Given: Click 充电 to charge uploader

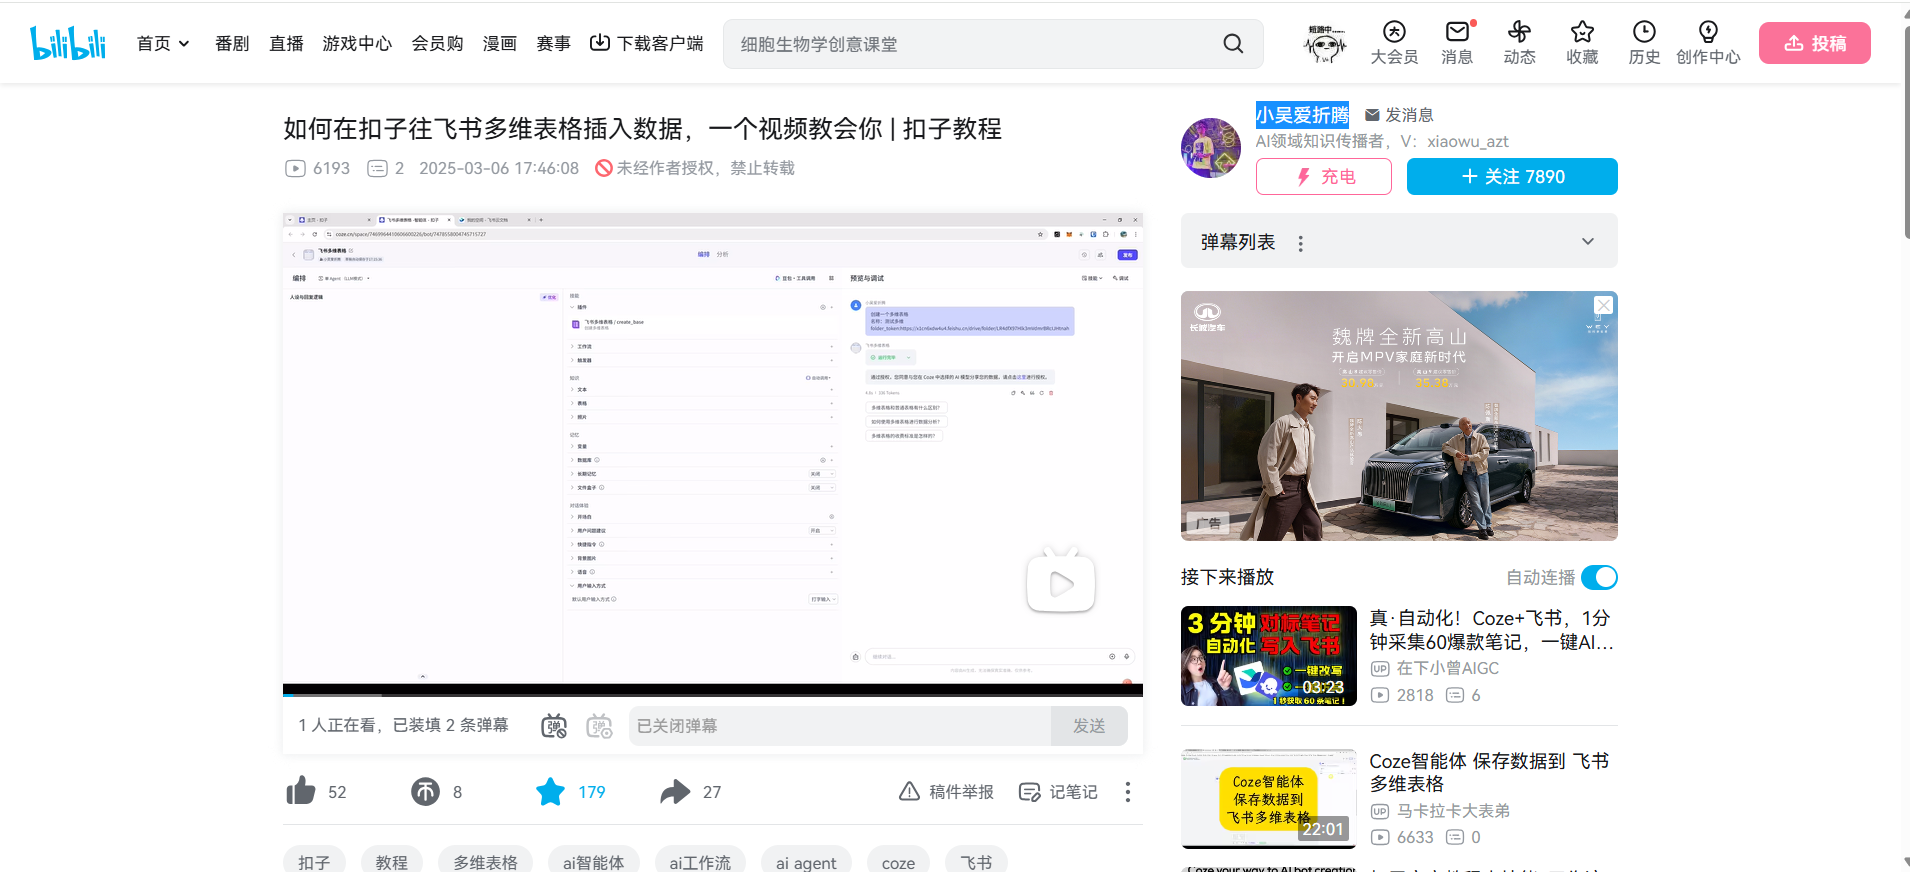Looking at the screenshot, I should click(x=1323, y=176).
